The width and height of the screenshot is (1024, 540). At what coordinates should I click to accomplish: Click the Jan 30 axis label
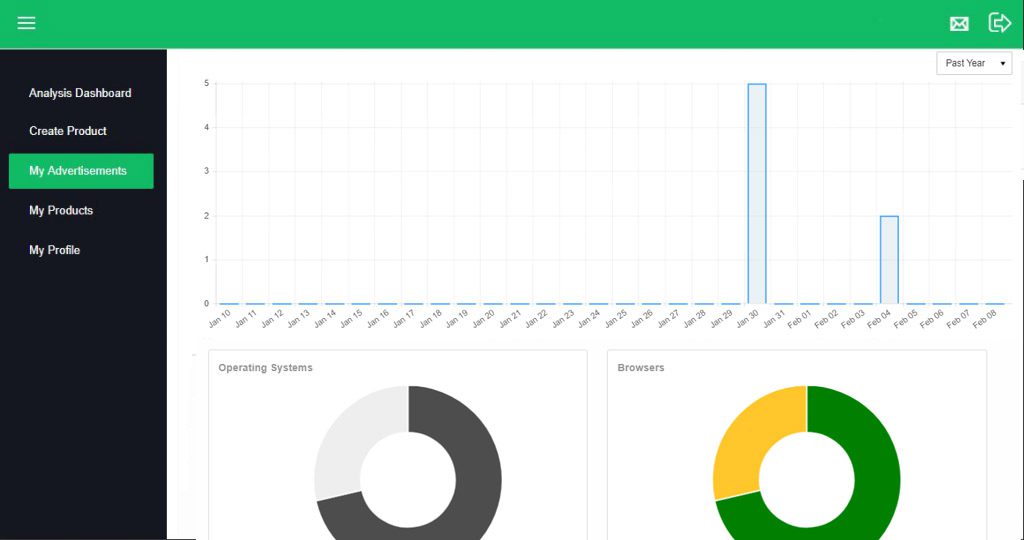[747, 318]
